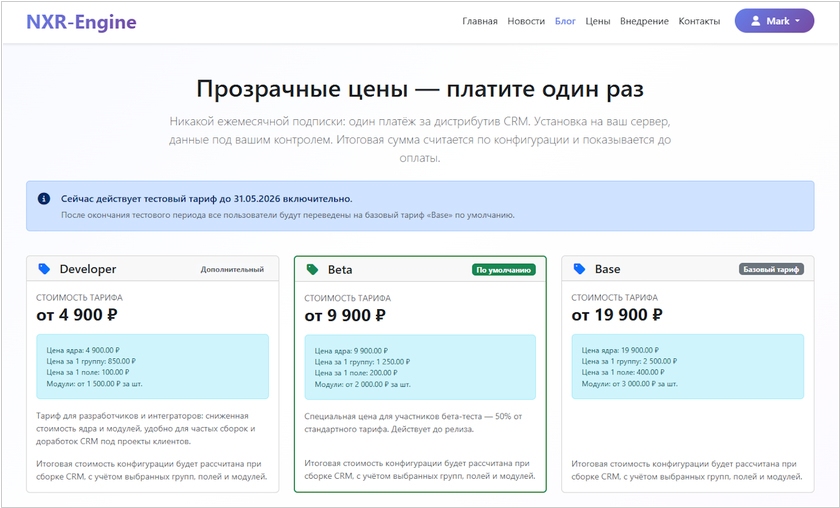Click the По умолчанию green badge
This screenshot has height=508, width=840.
pyautogui.click(x=504, y=270)
